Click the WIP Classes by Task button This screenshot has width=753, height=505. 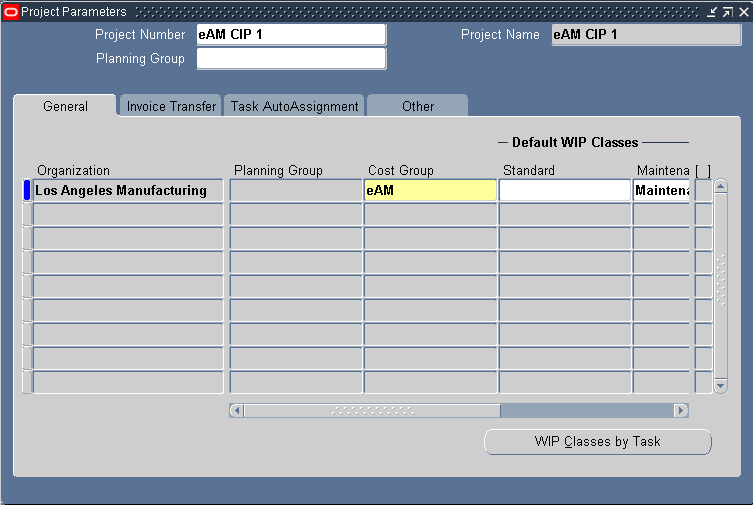pos(597,441)
